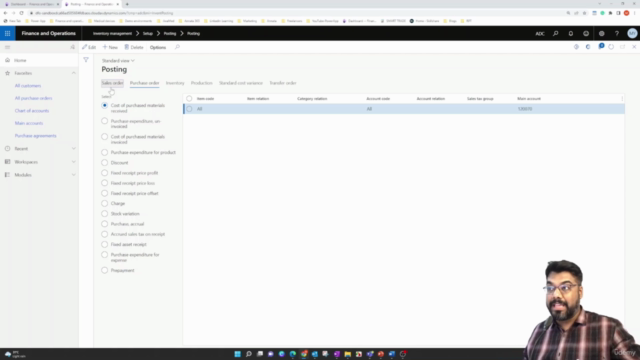Image resolution: width=640 pixels, height=360 pixels.
Task: Select Cost of purchased materials received
Action: tap(104, 105)
